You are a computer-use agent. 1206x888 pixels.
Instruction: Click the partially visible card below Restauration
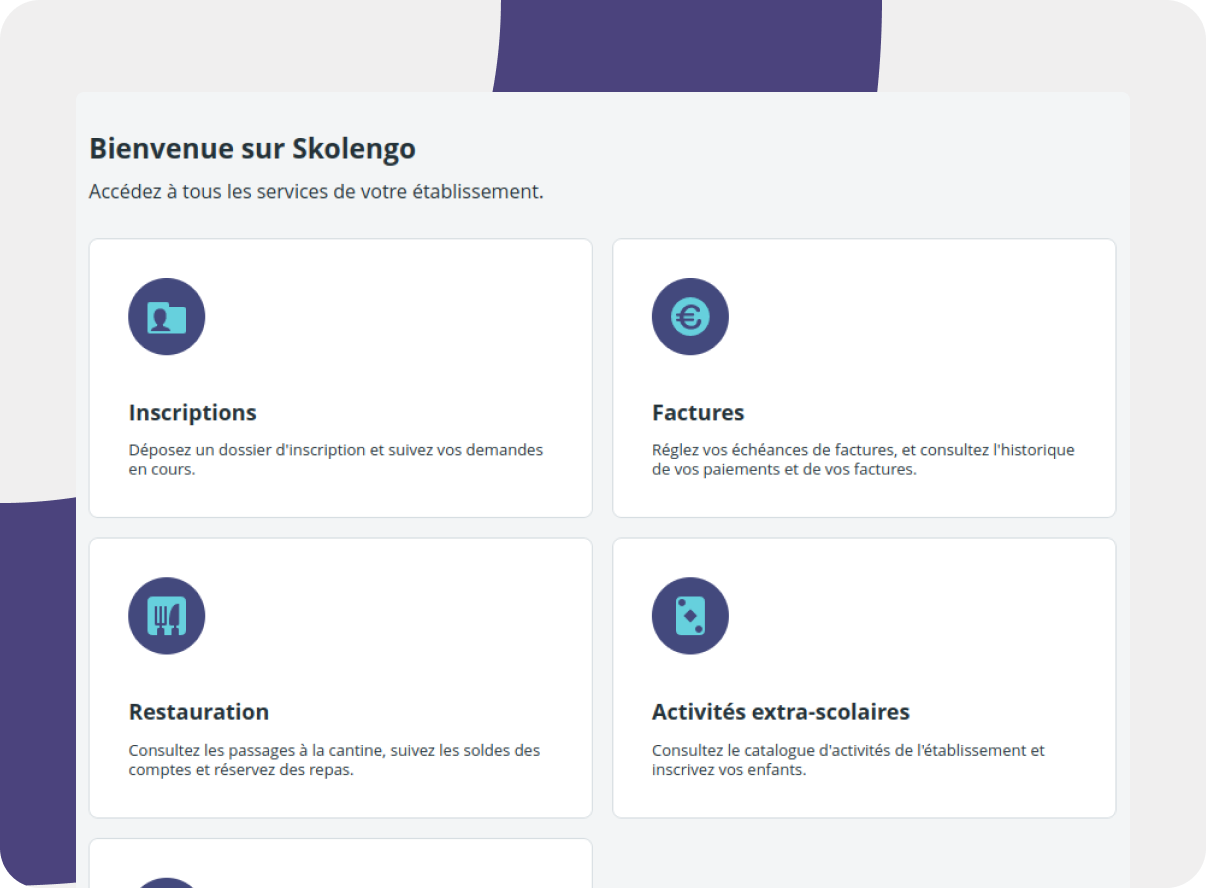click(340, 864)
